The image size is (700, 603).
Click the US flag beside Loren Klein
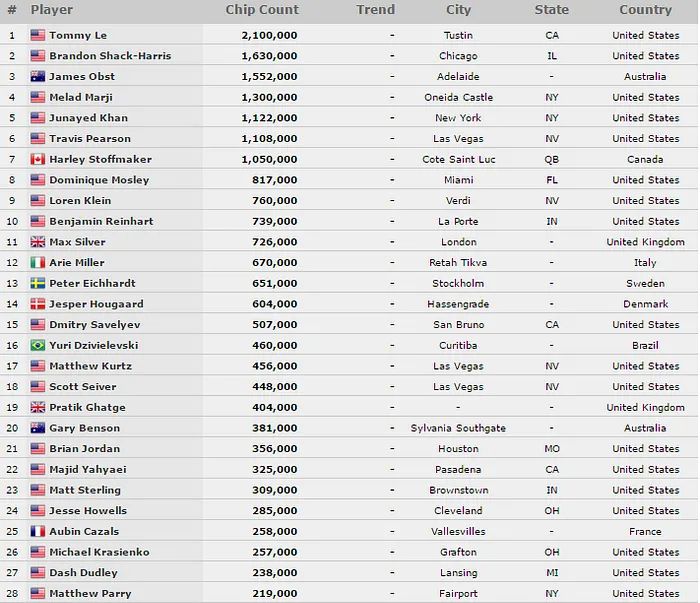(38, 200)
